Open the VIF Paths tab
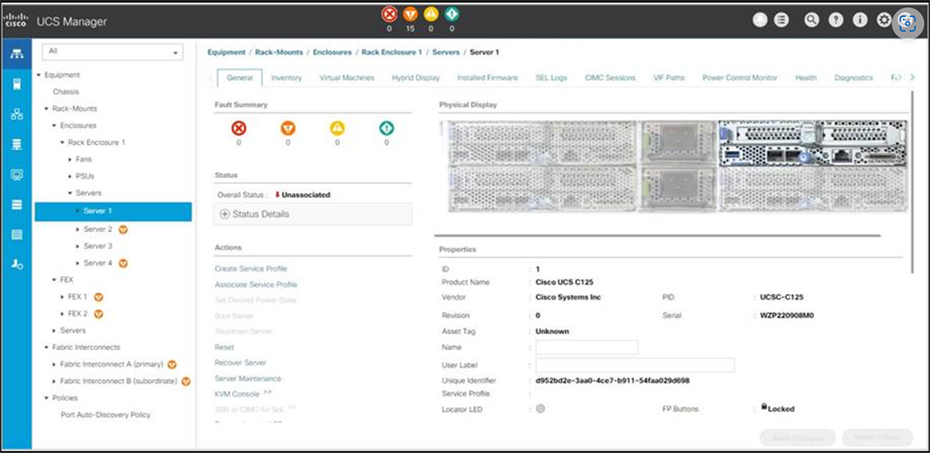 coord(668,78)
